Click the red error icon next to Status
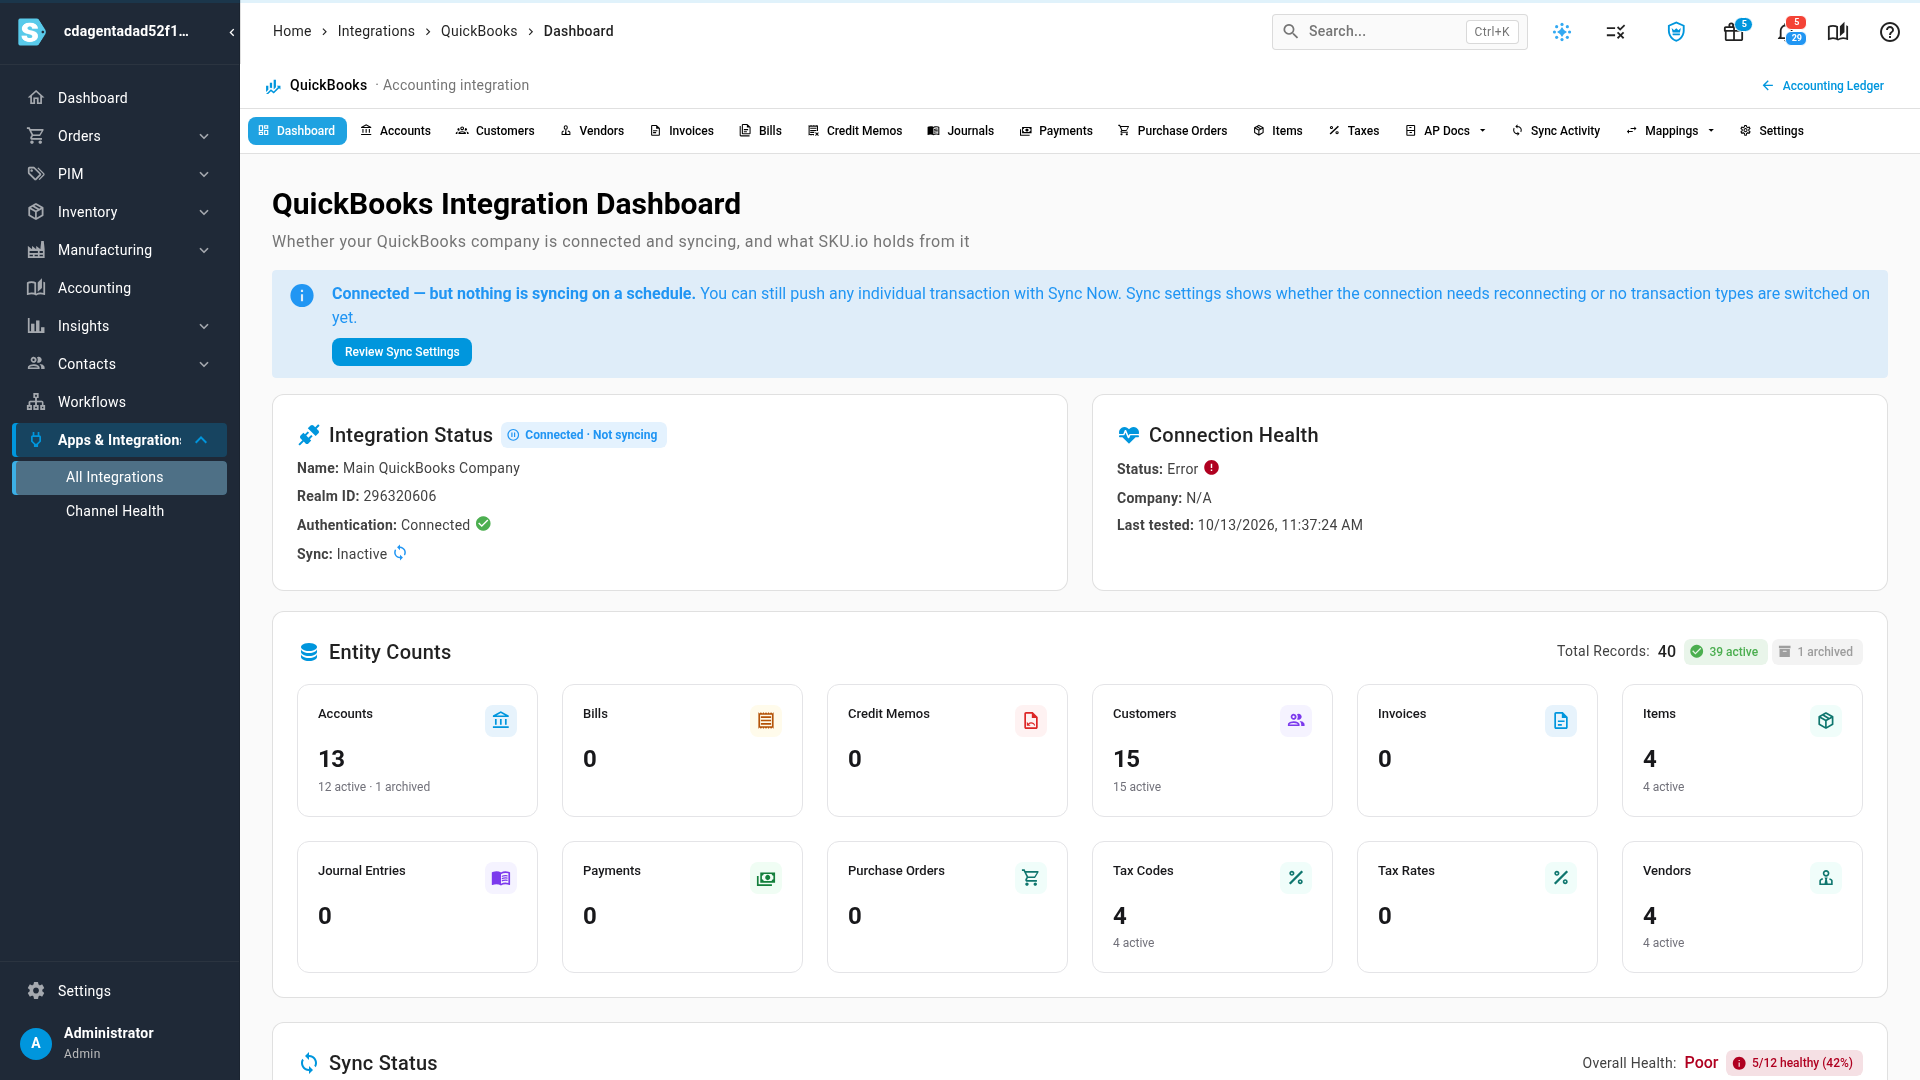 tap(1211, 468)
